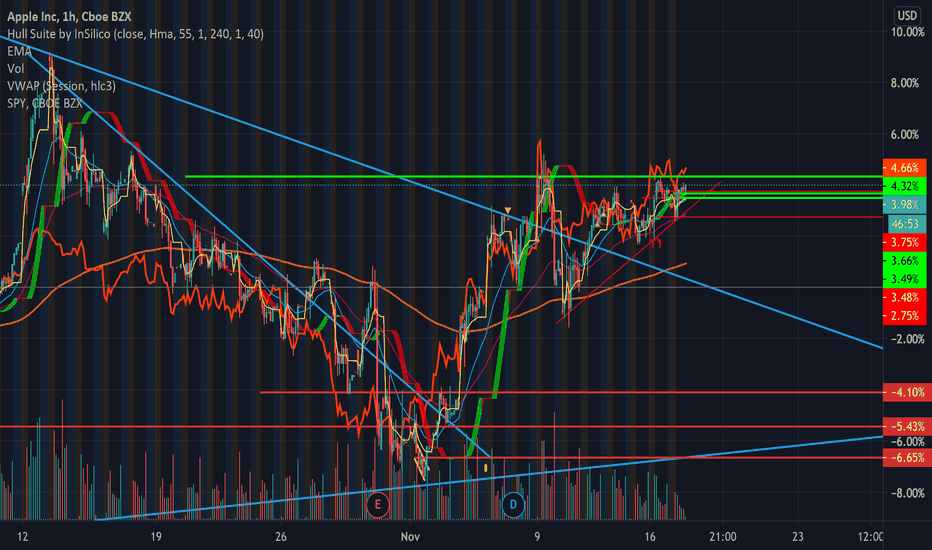Viewport: 932px width, 550px height.
Task: Click the -2.00% price axis value
Action: click(907, 339)
